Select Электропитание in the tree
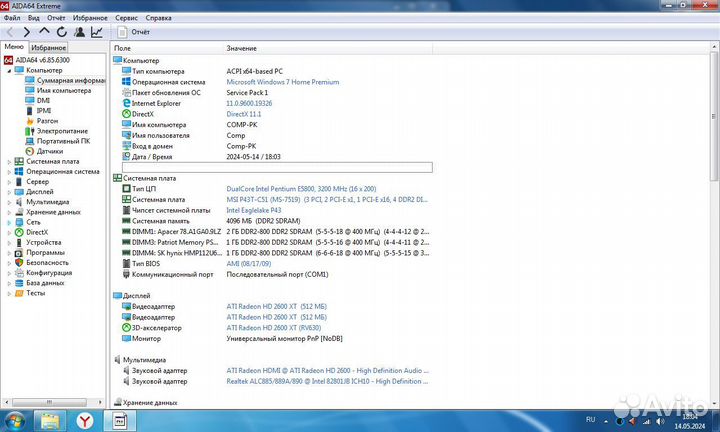 56,131
